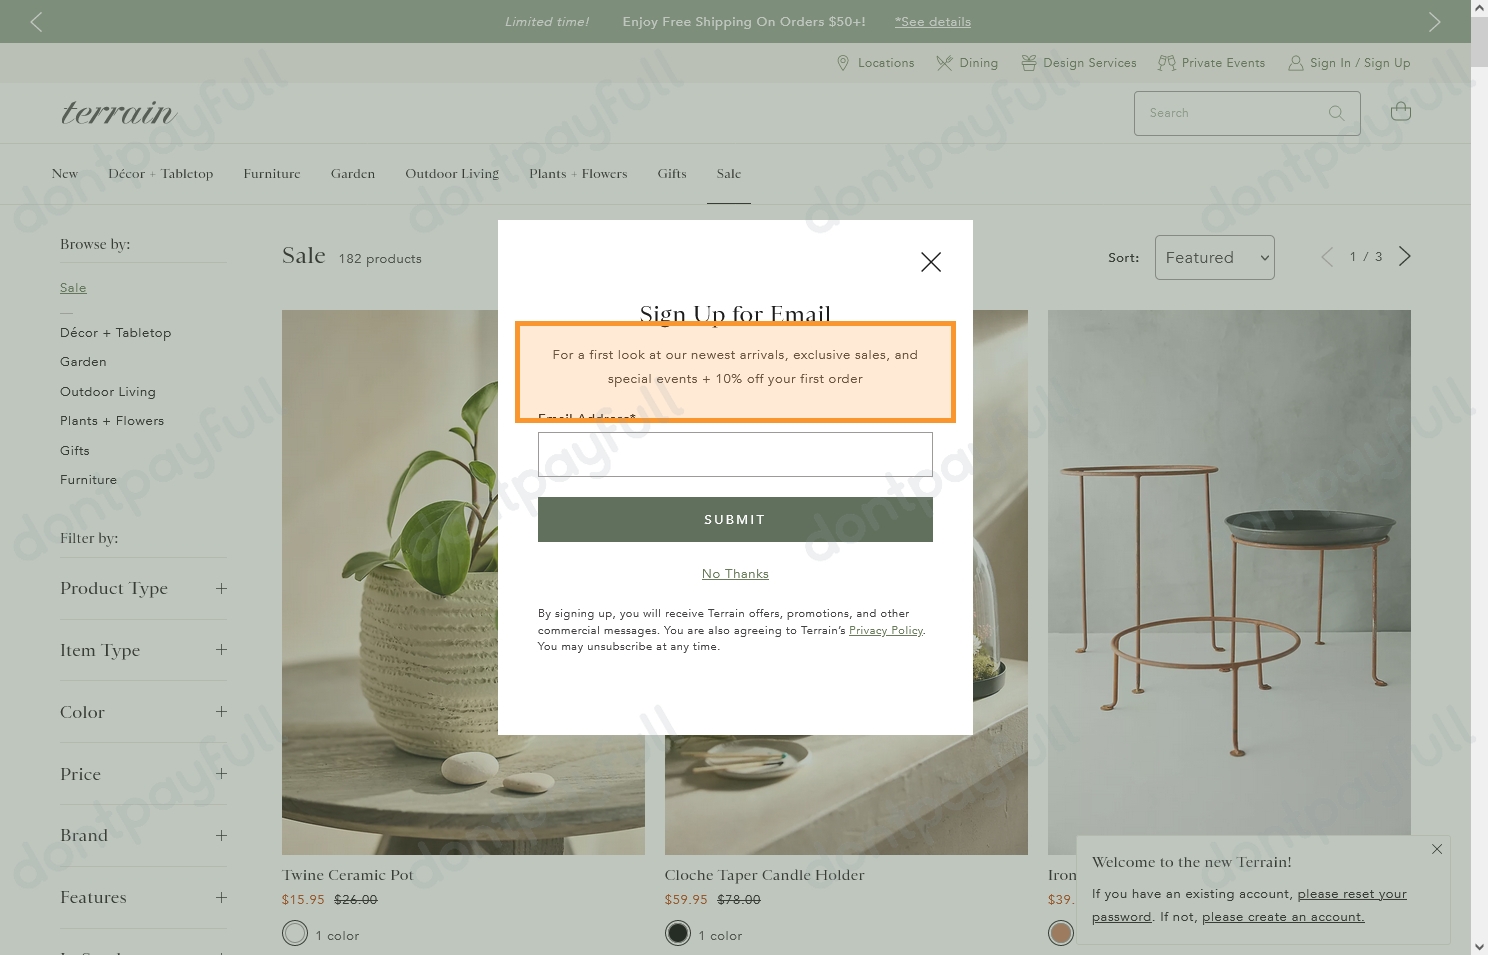Dismiss the Welcome to new Terrain notice

(x=1436, y=849)
